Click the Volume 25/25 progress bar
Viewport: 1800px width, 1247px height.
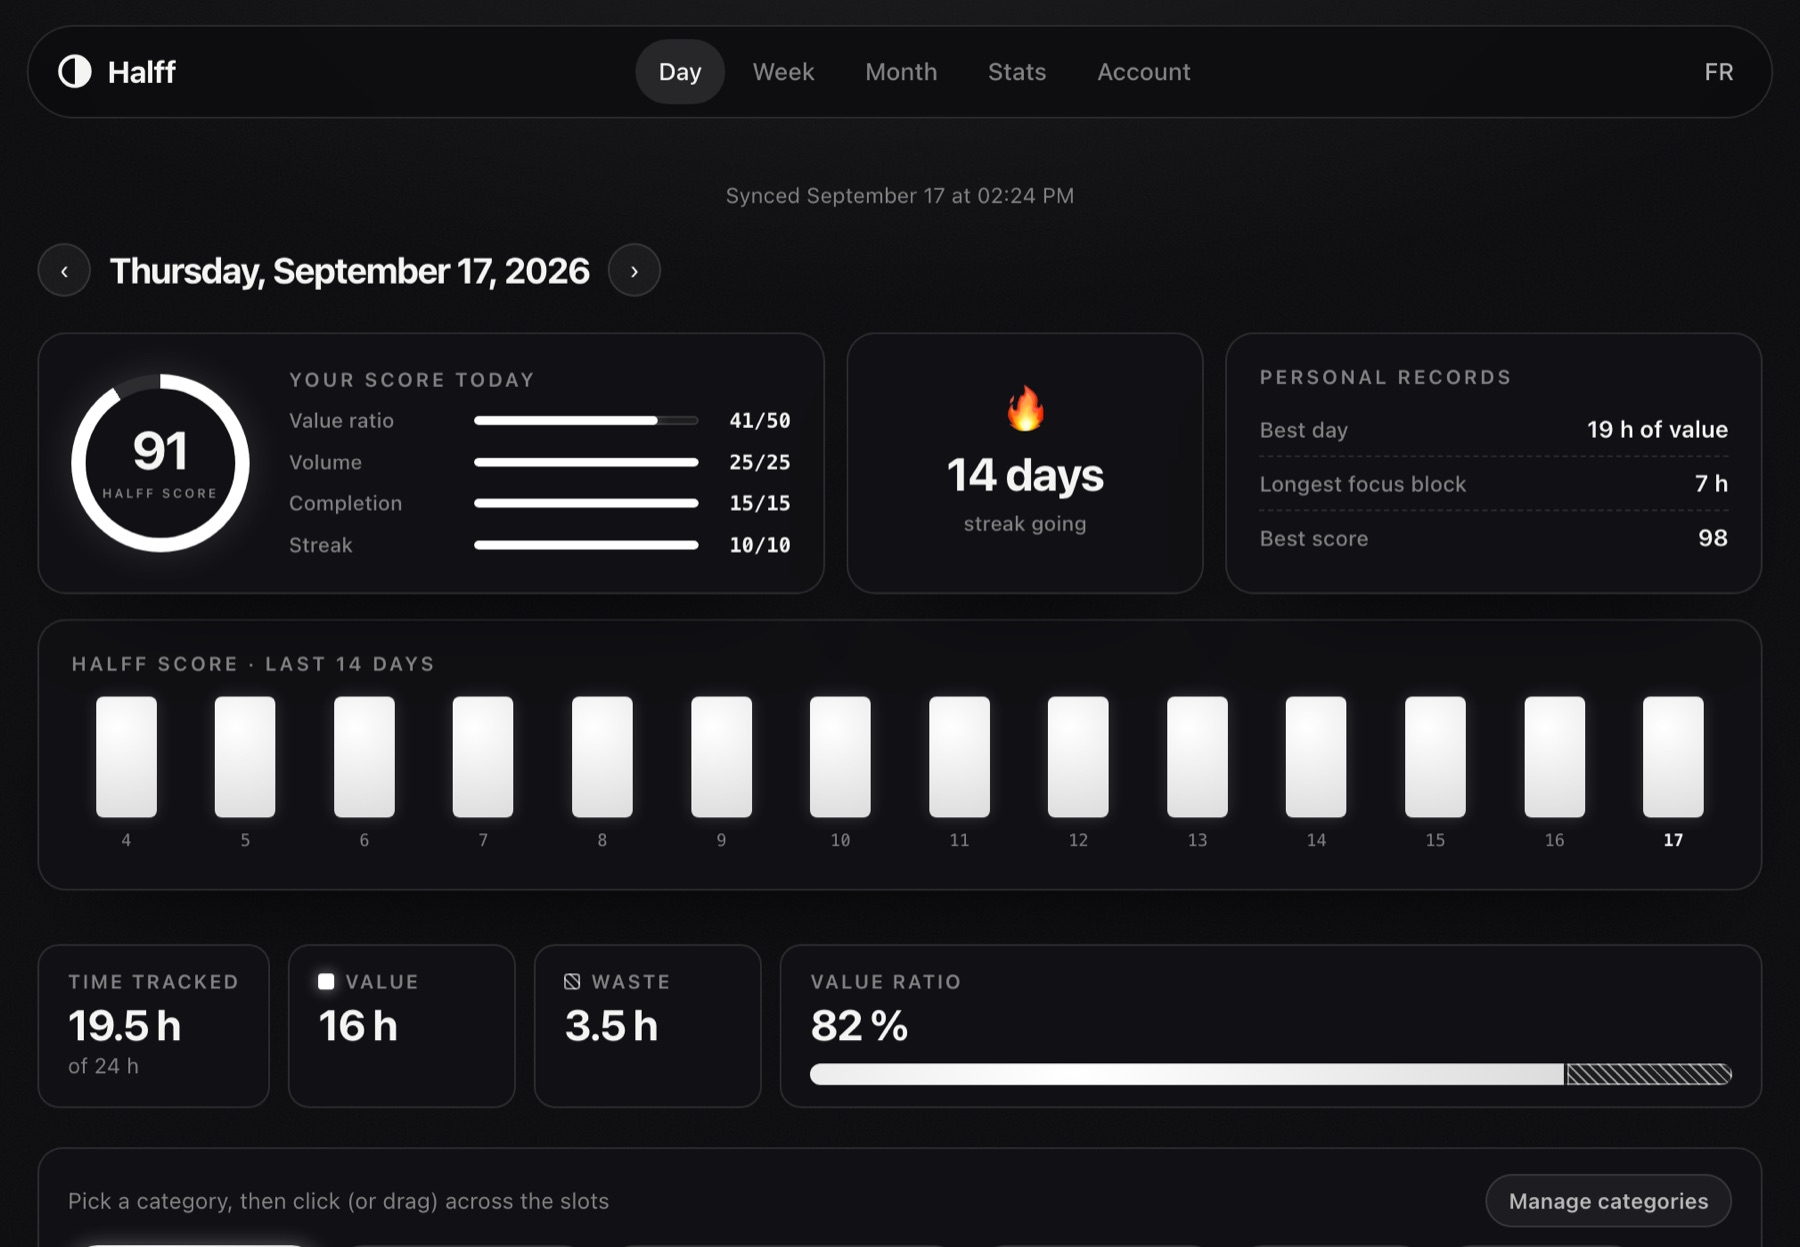pyautogui.click(x=586, y=463)
